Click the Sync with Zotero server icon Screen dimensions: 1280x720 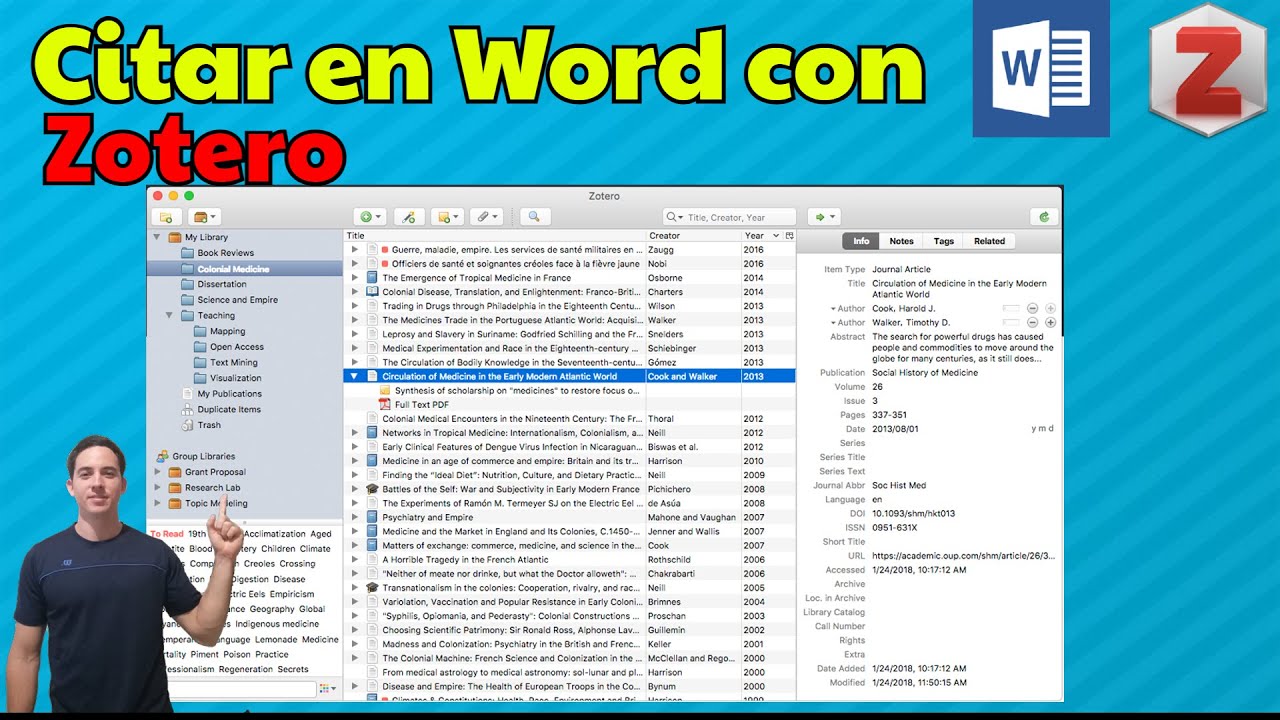(x=1045, y=216)
